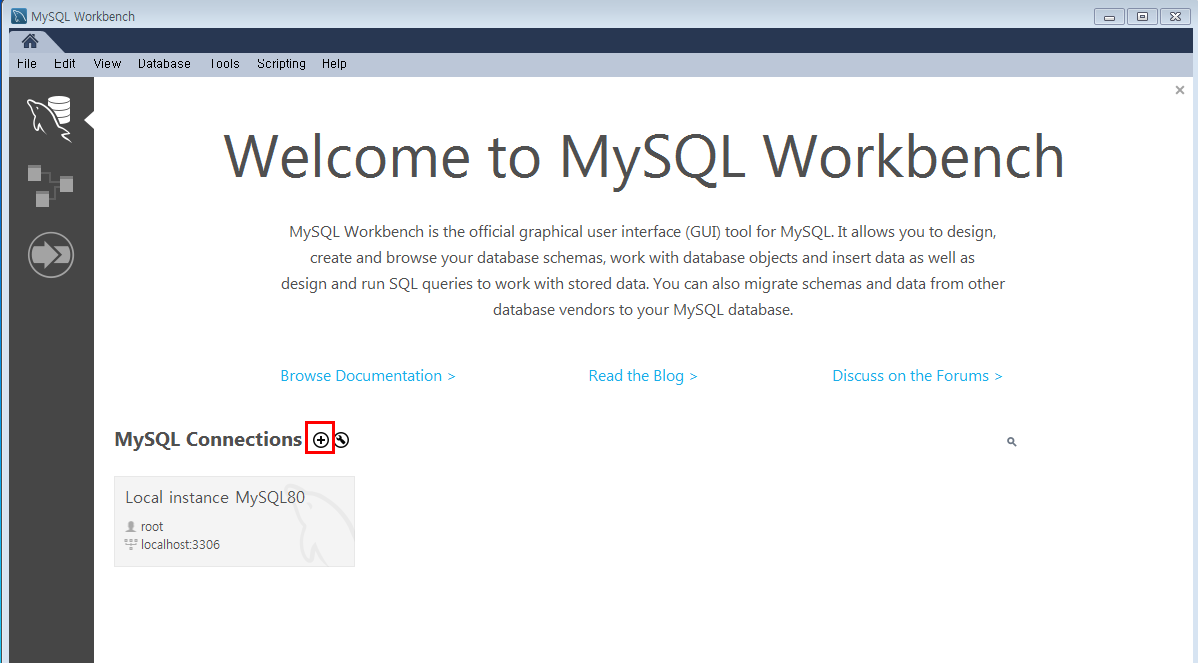Open Discuss on the Forums link

tap(917, 376)
